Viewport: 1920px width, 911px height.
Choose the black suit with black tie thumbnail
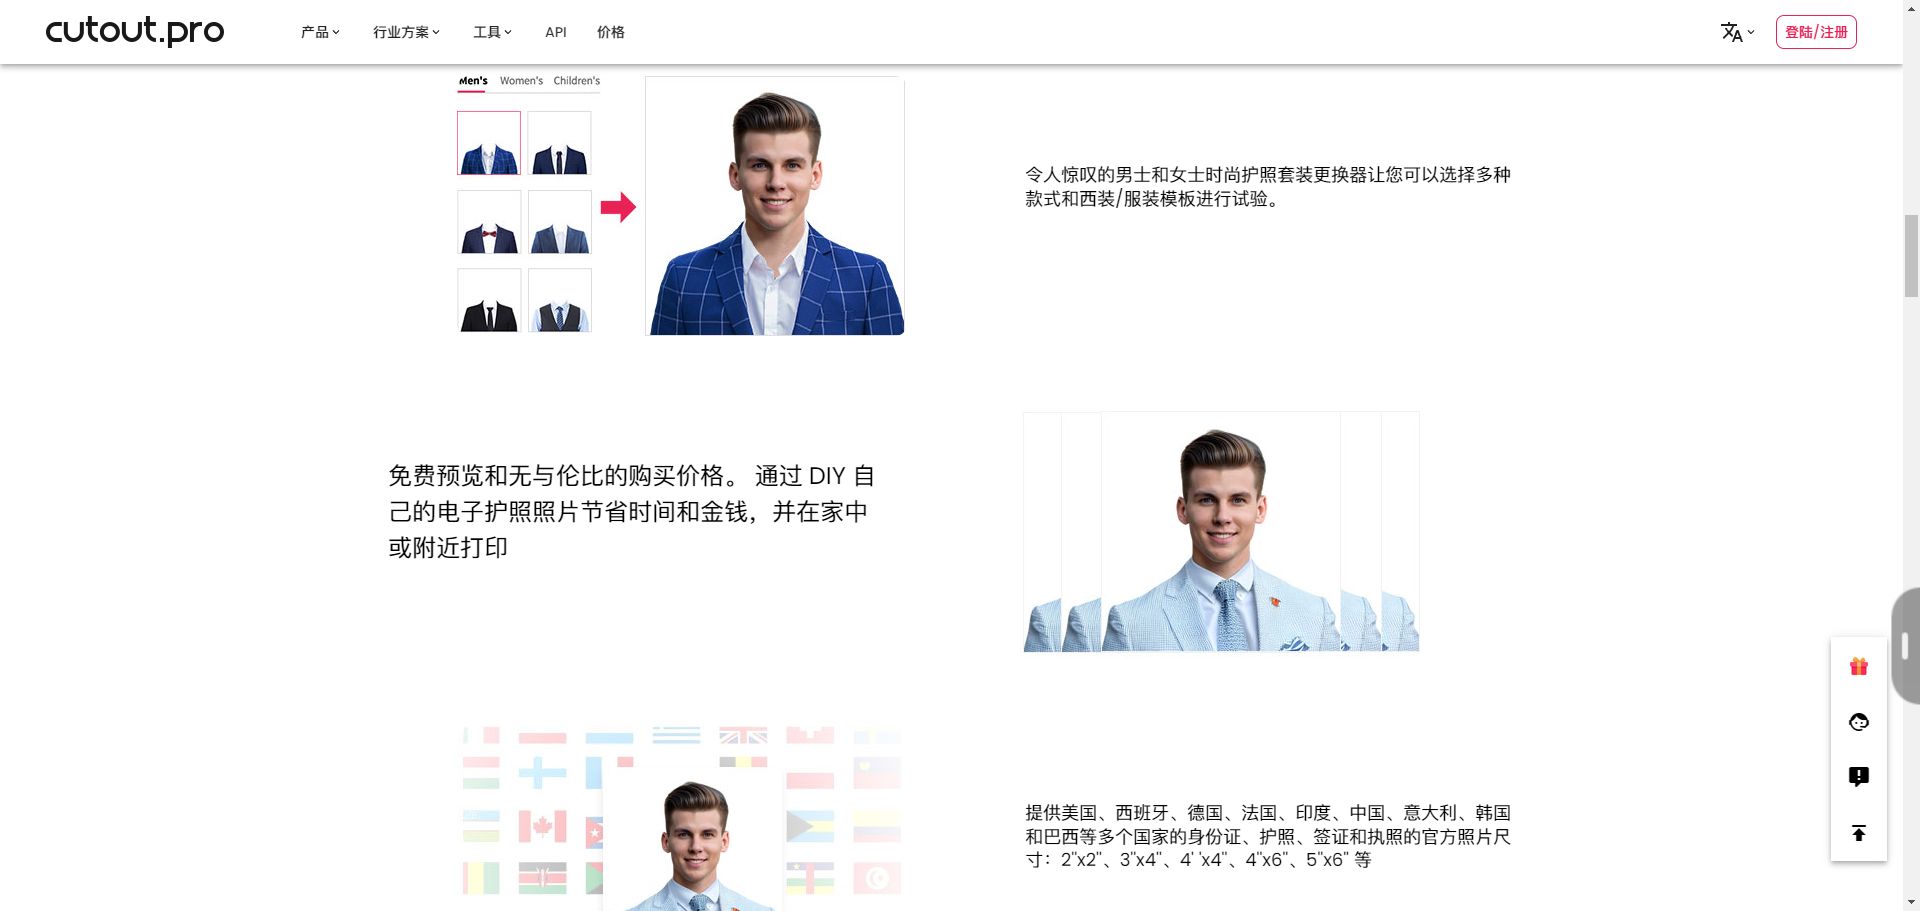tap(489, 300)
